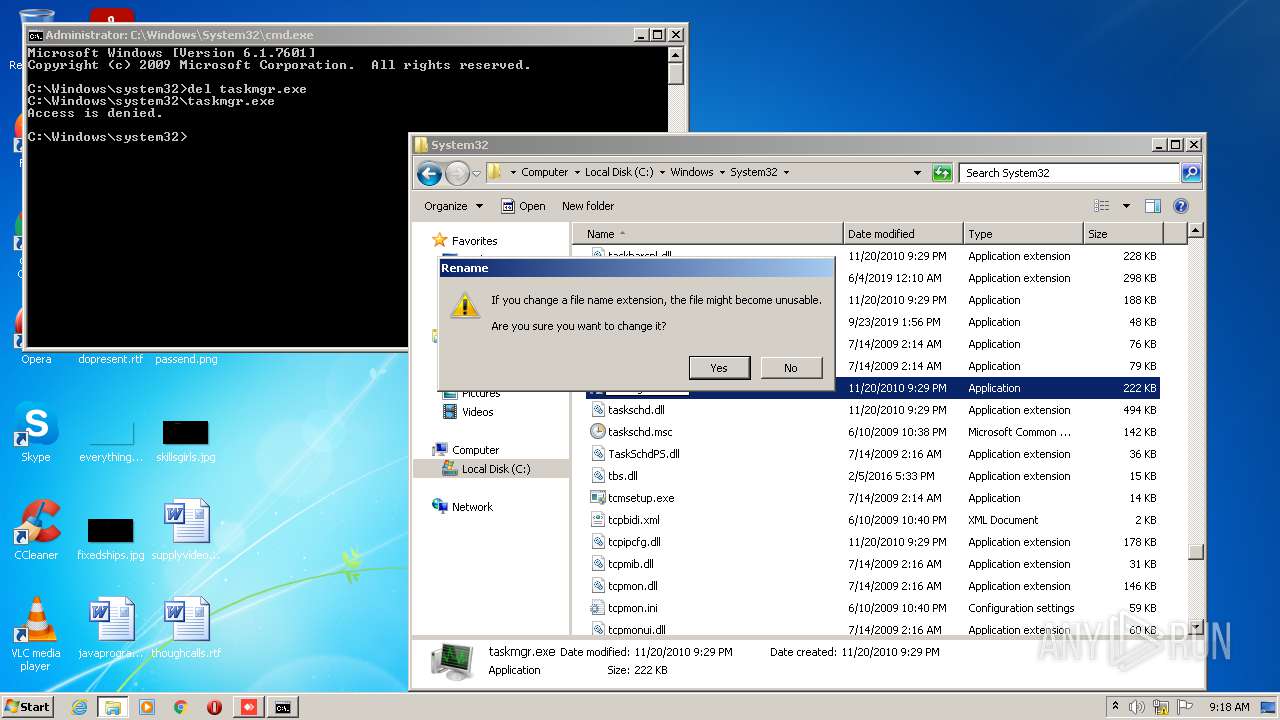Launch Google Chrome from the taskbar
The width and height of the screenshot is (1280, 720).
[180, 707]
